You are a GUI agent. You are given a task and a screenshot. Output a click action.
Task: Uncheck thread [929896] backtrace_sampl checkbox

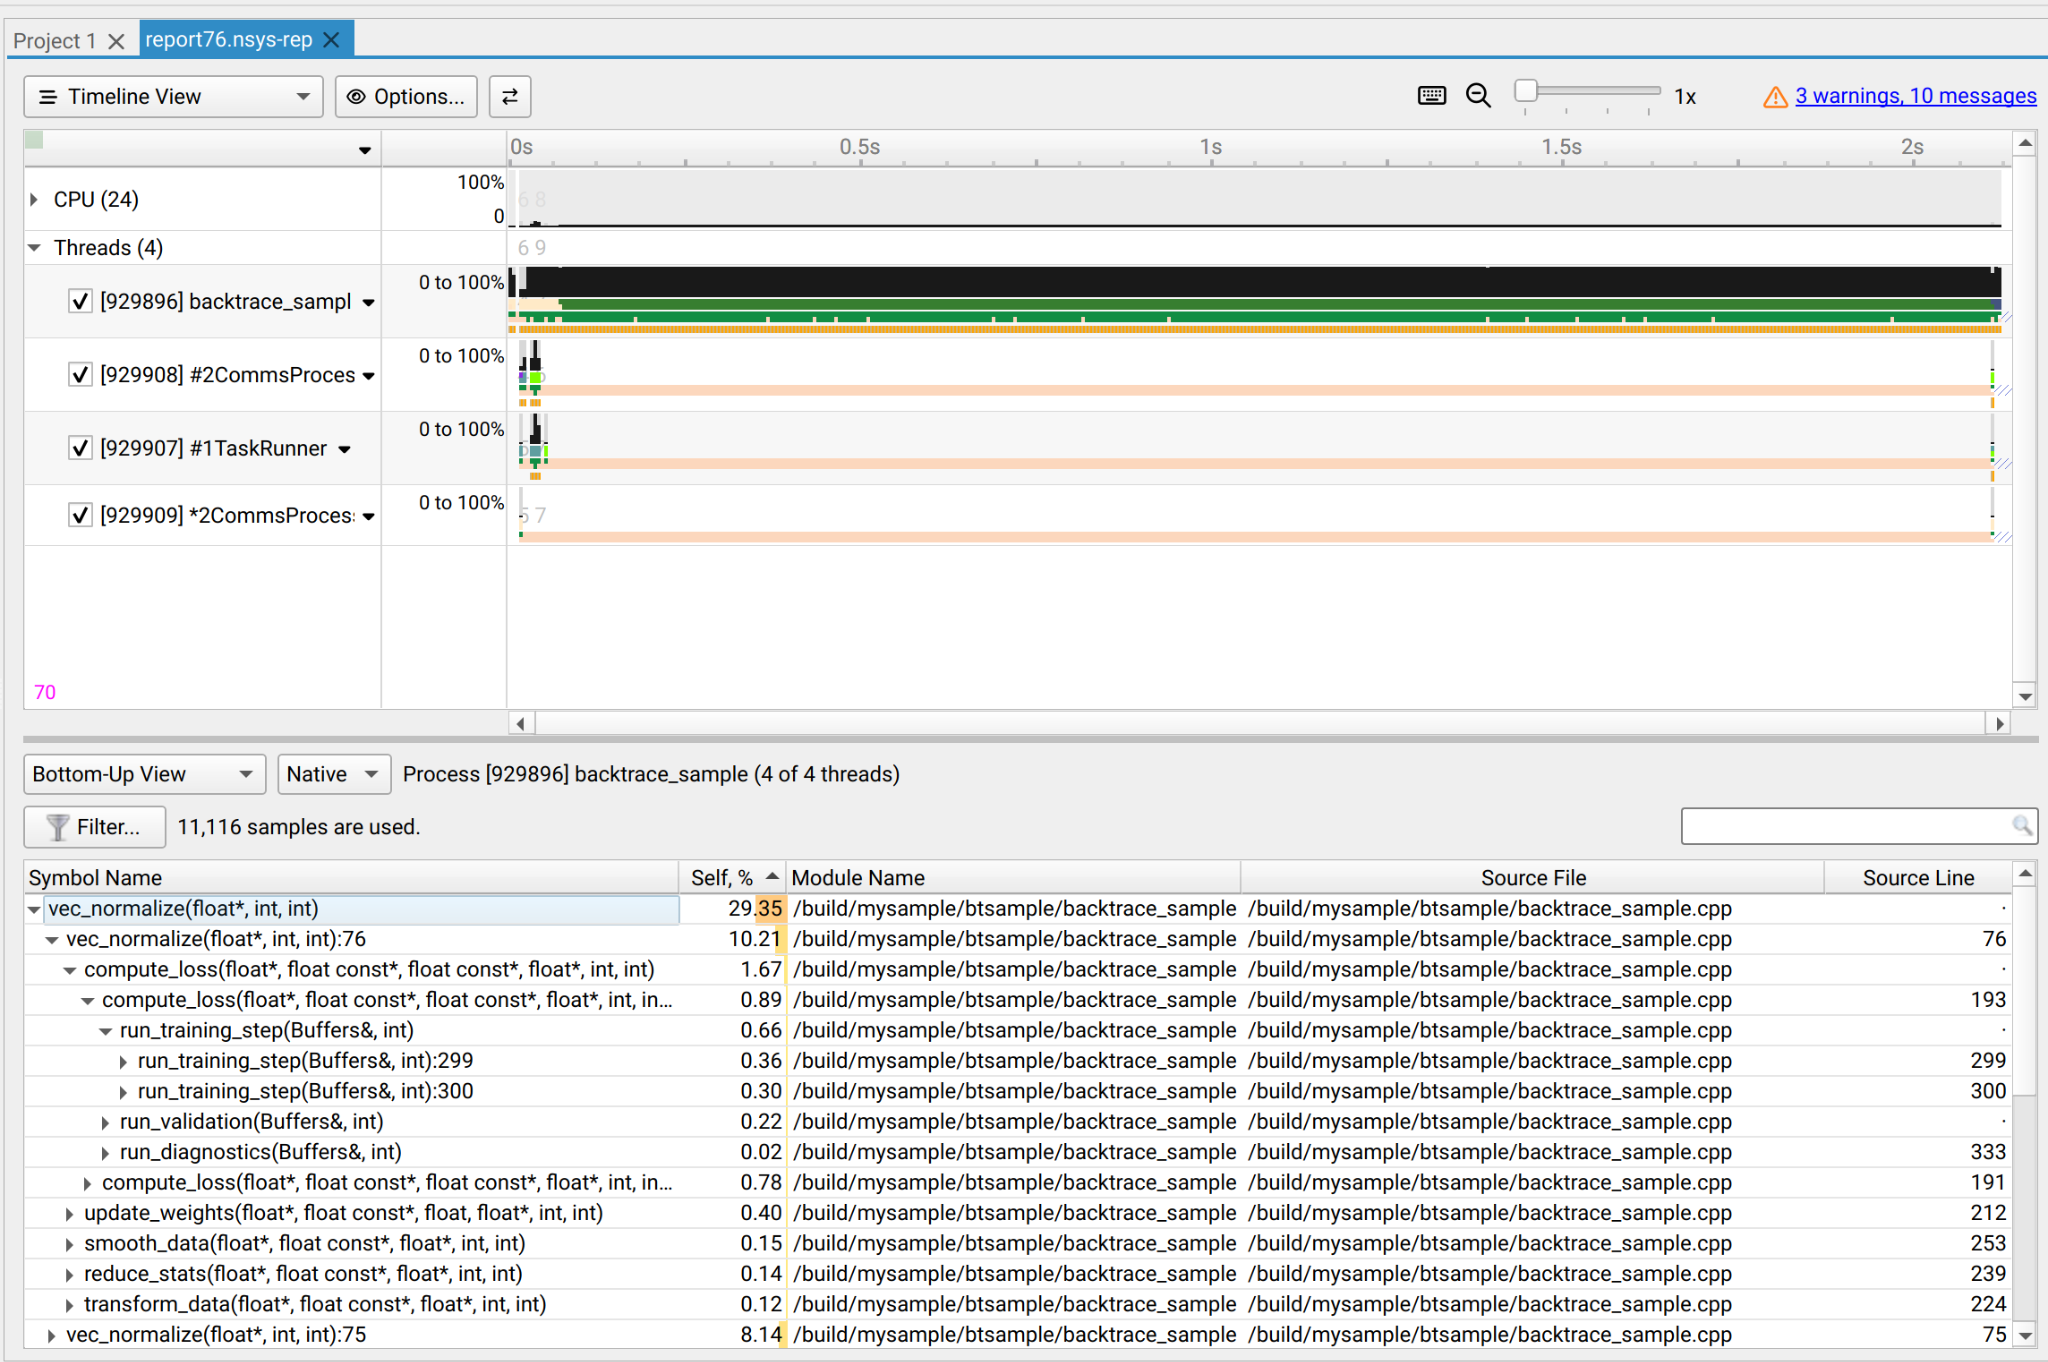(81, 301)
